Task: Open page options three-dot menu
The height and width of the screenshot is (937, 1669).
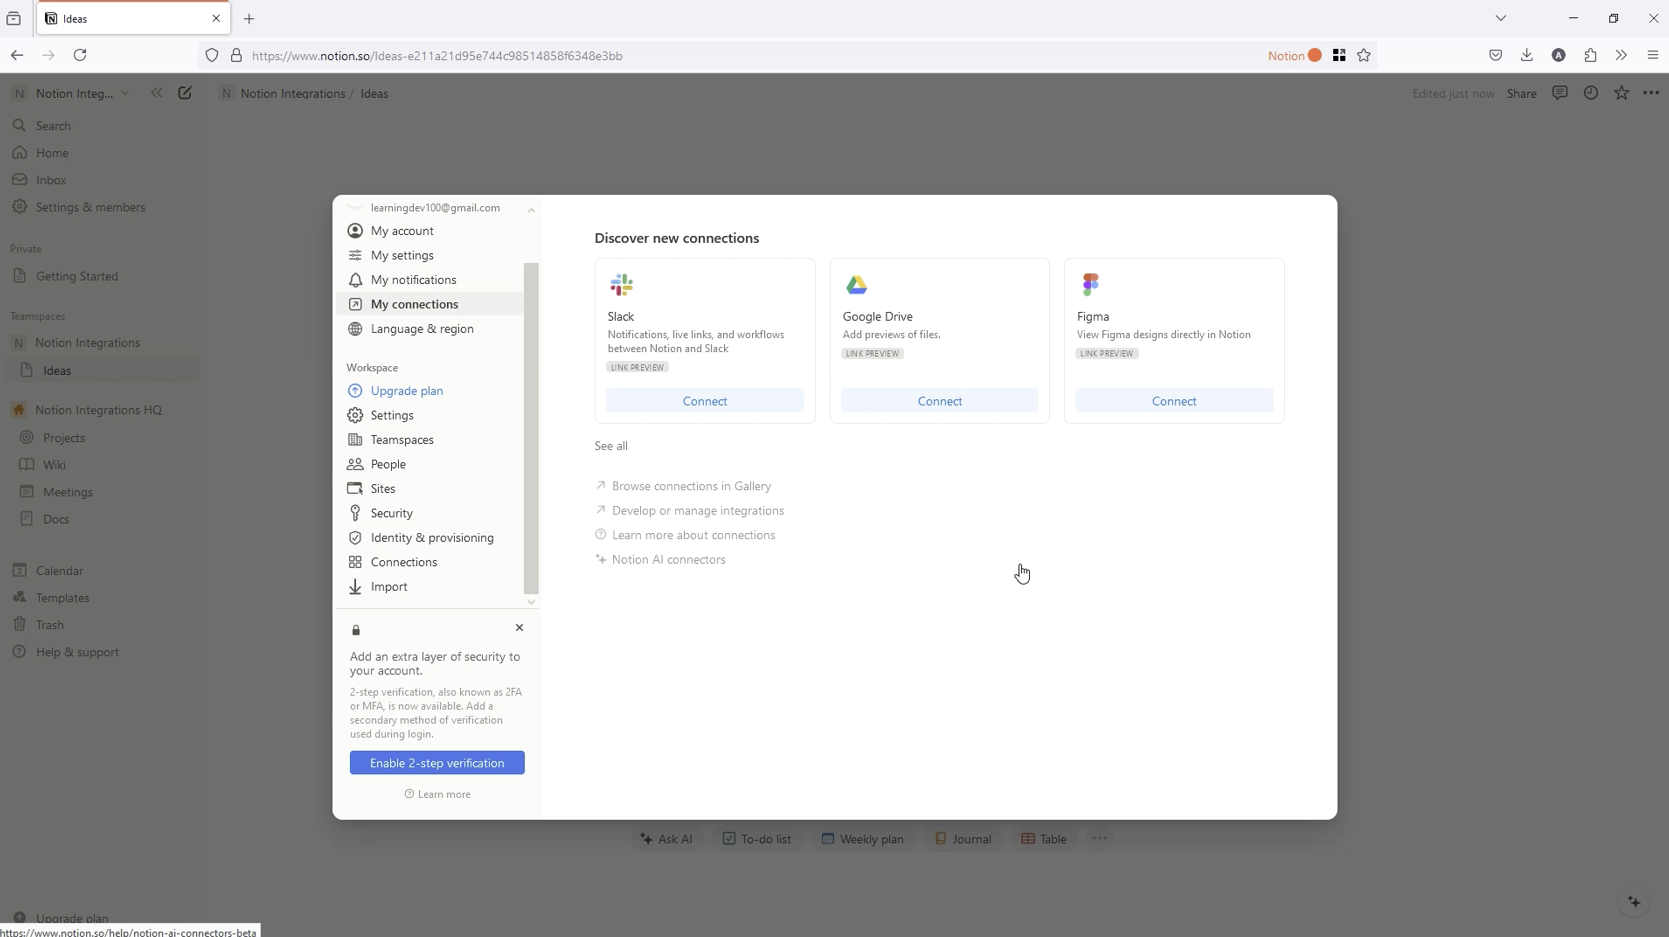Action: pyautogui.click(x=1651, y=93)
